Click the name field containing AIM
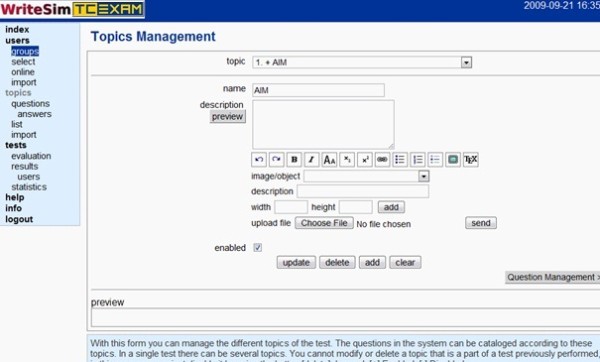The height and width of the screenshot is (362, 600). 318,90
